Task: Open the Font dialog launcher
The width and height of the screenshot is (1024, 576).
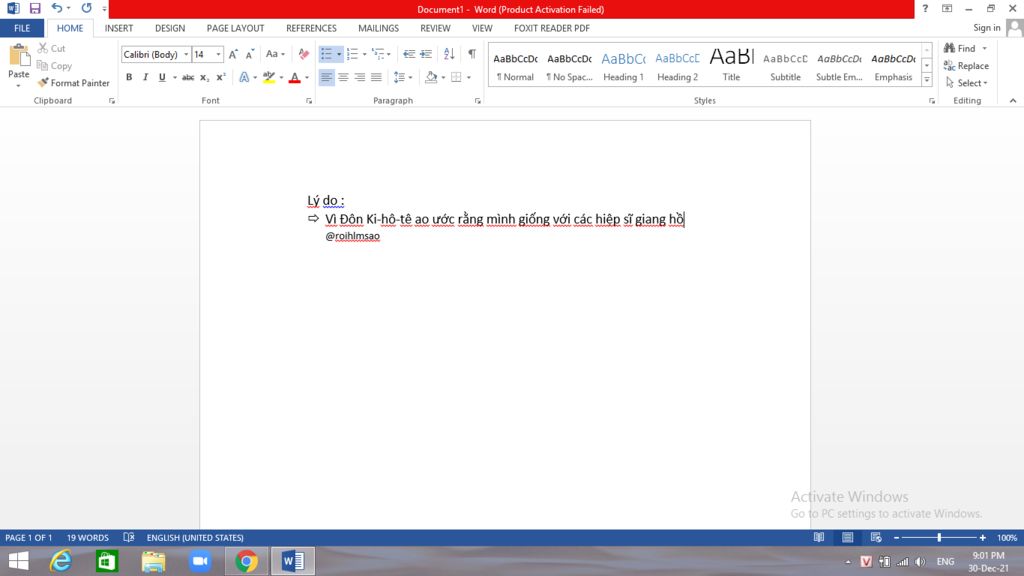Action: tap(309, 101)
